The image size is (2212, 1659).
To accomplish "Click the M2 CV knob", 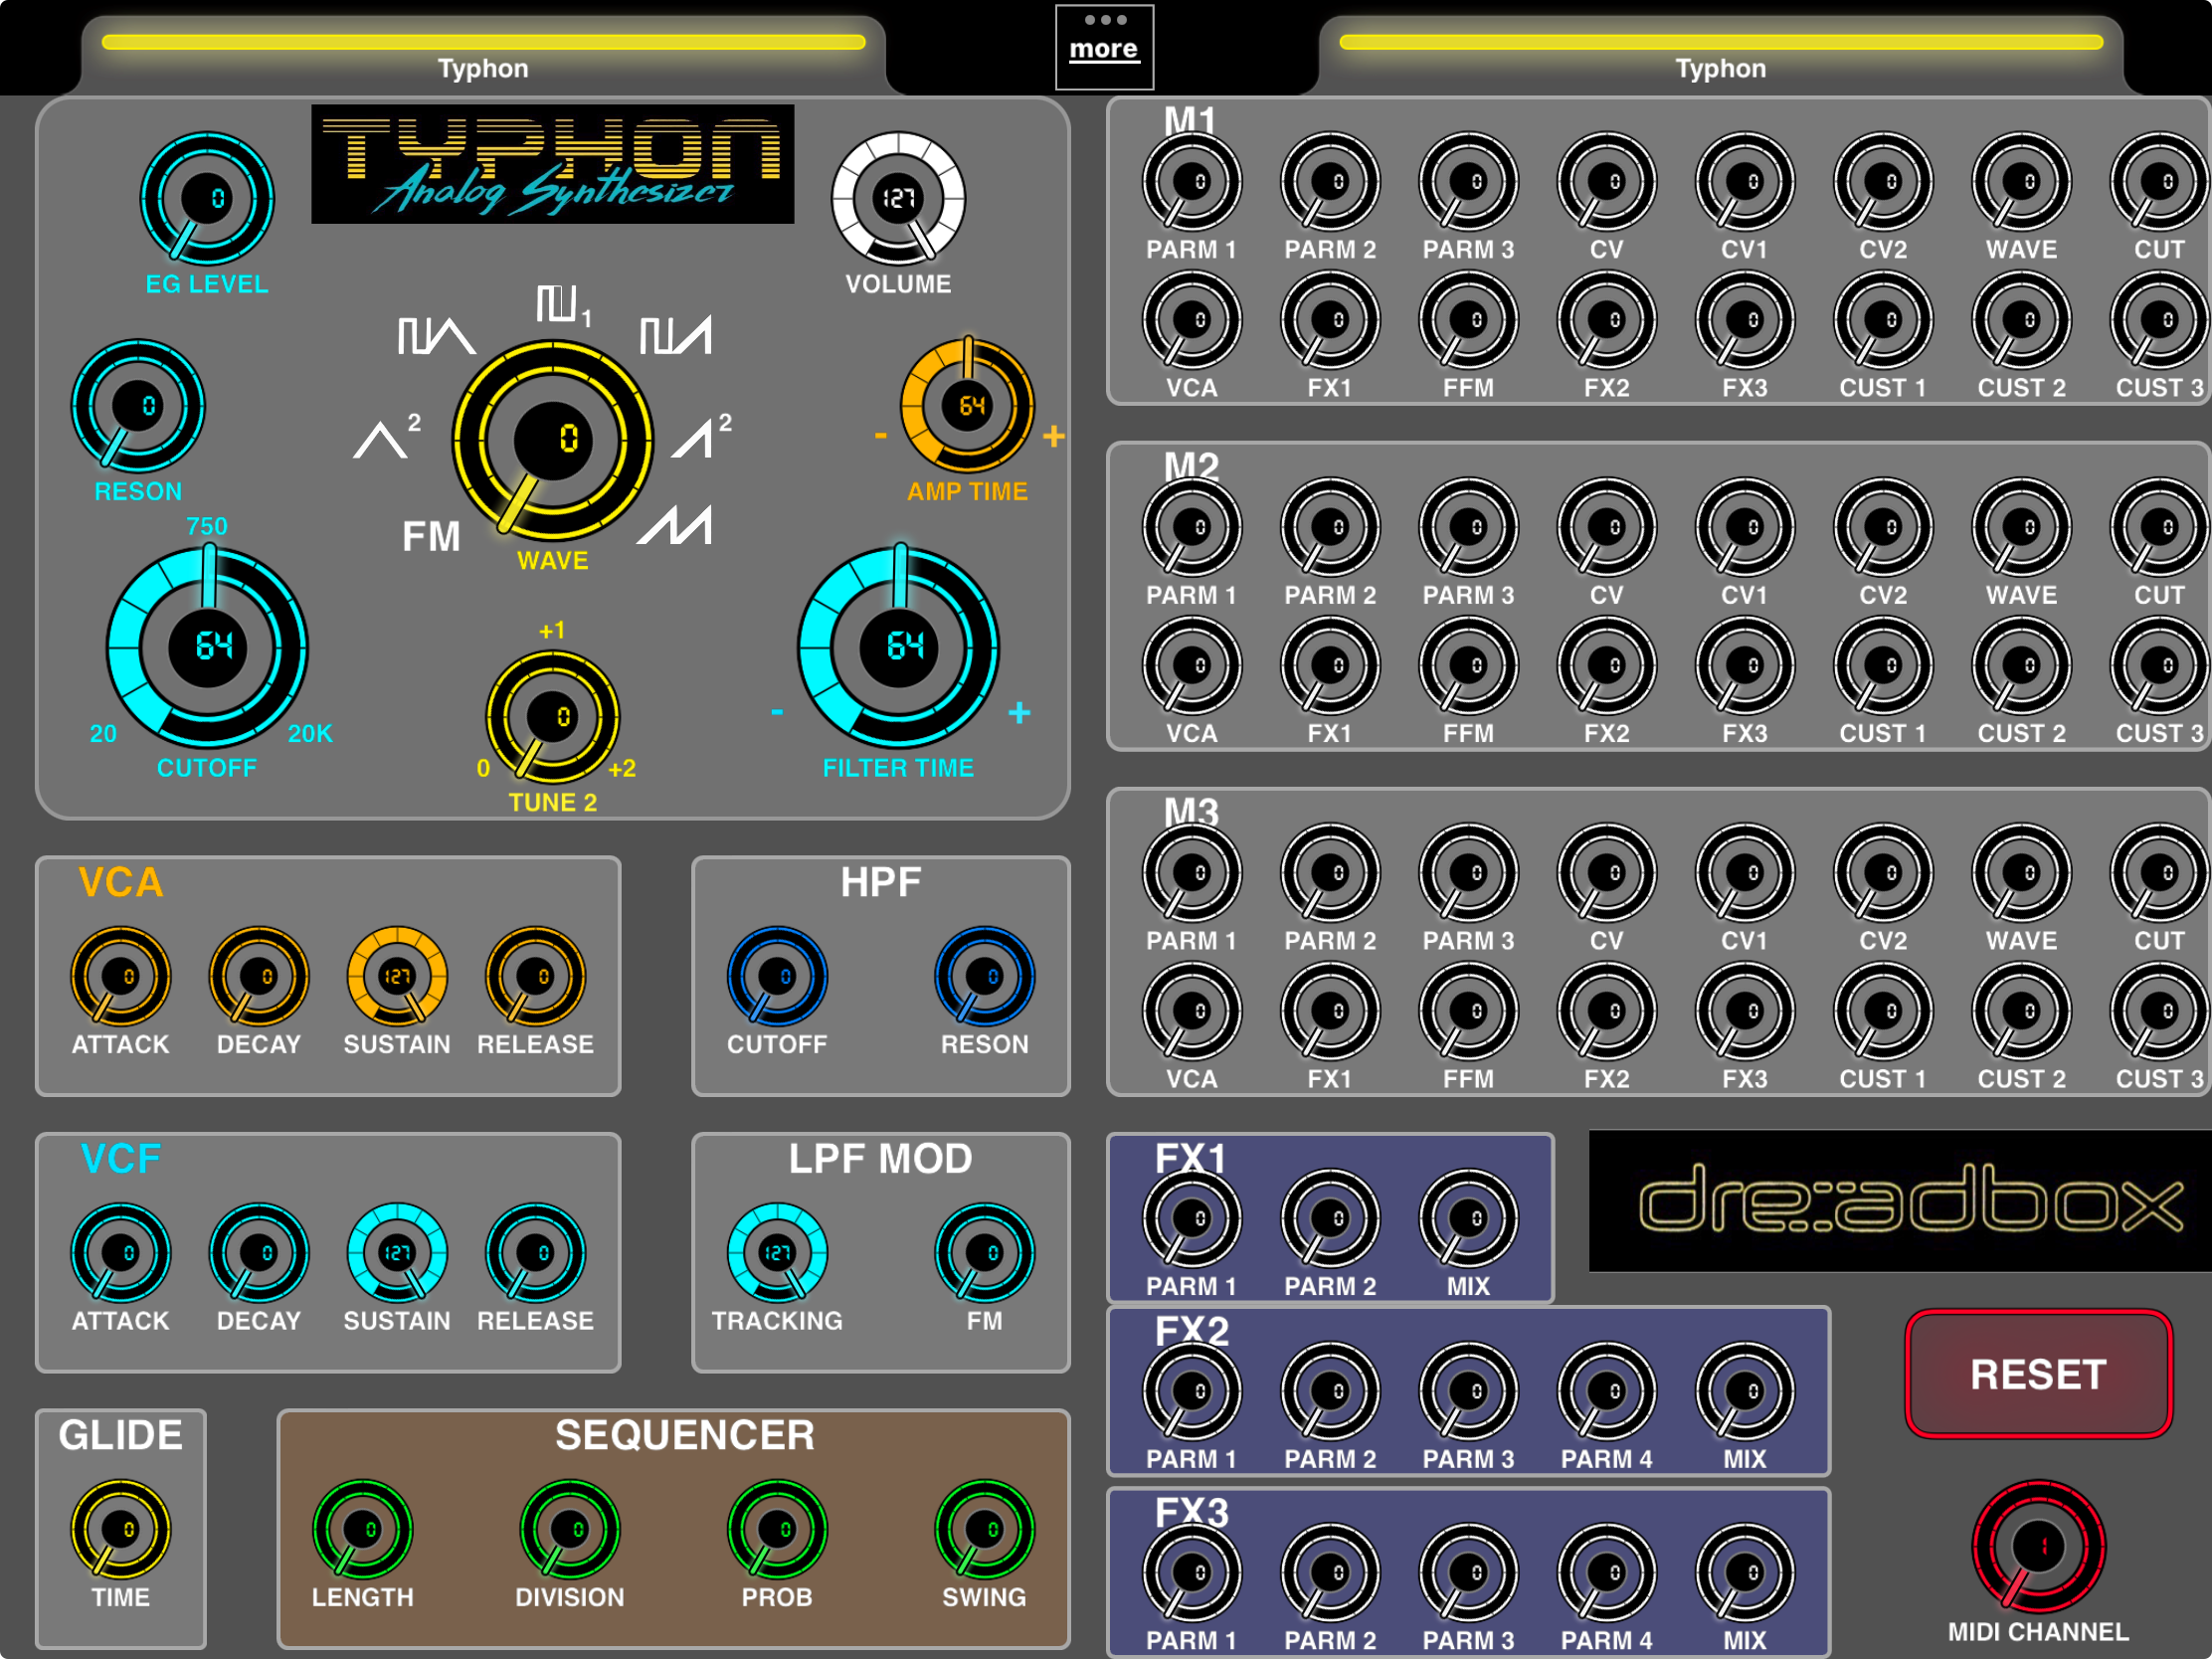I will tap(1607, 527).
